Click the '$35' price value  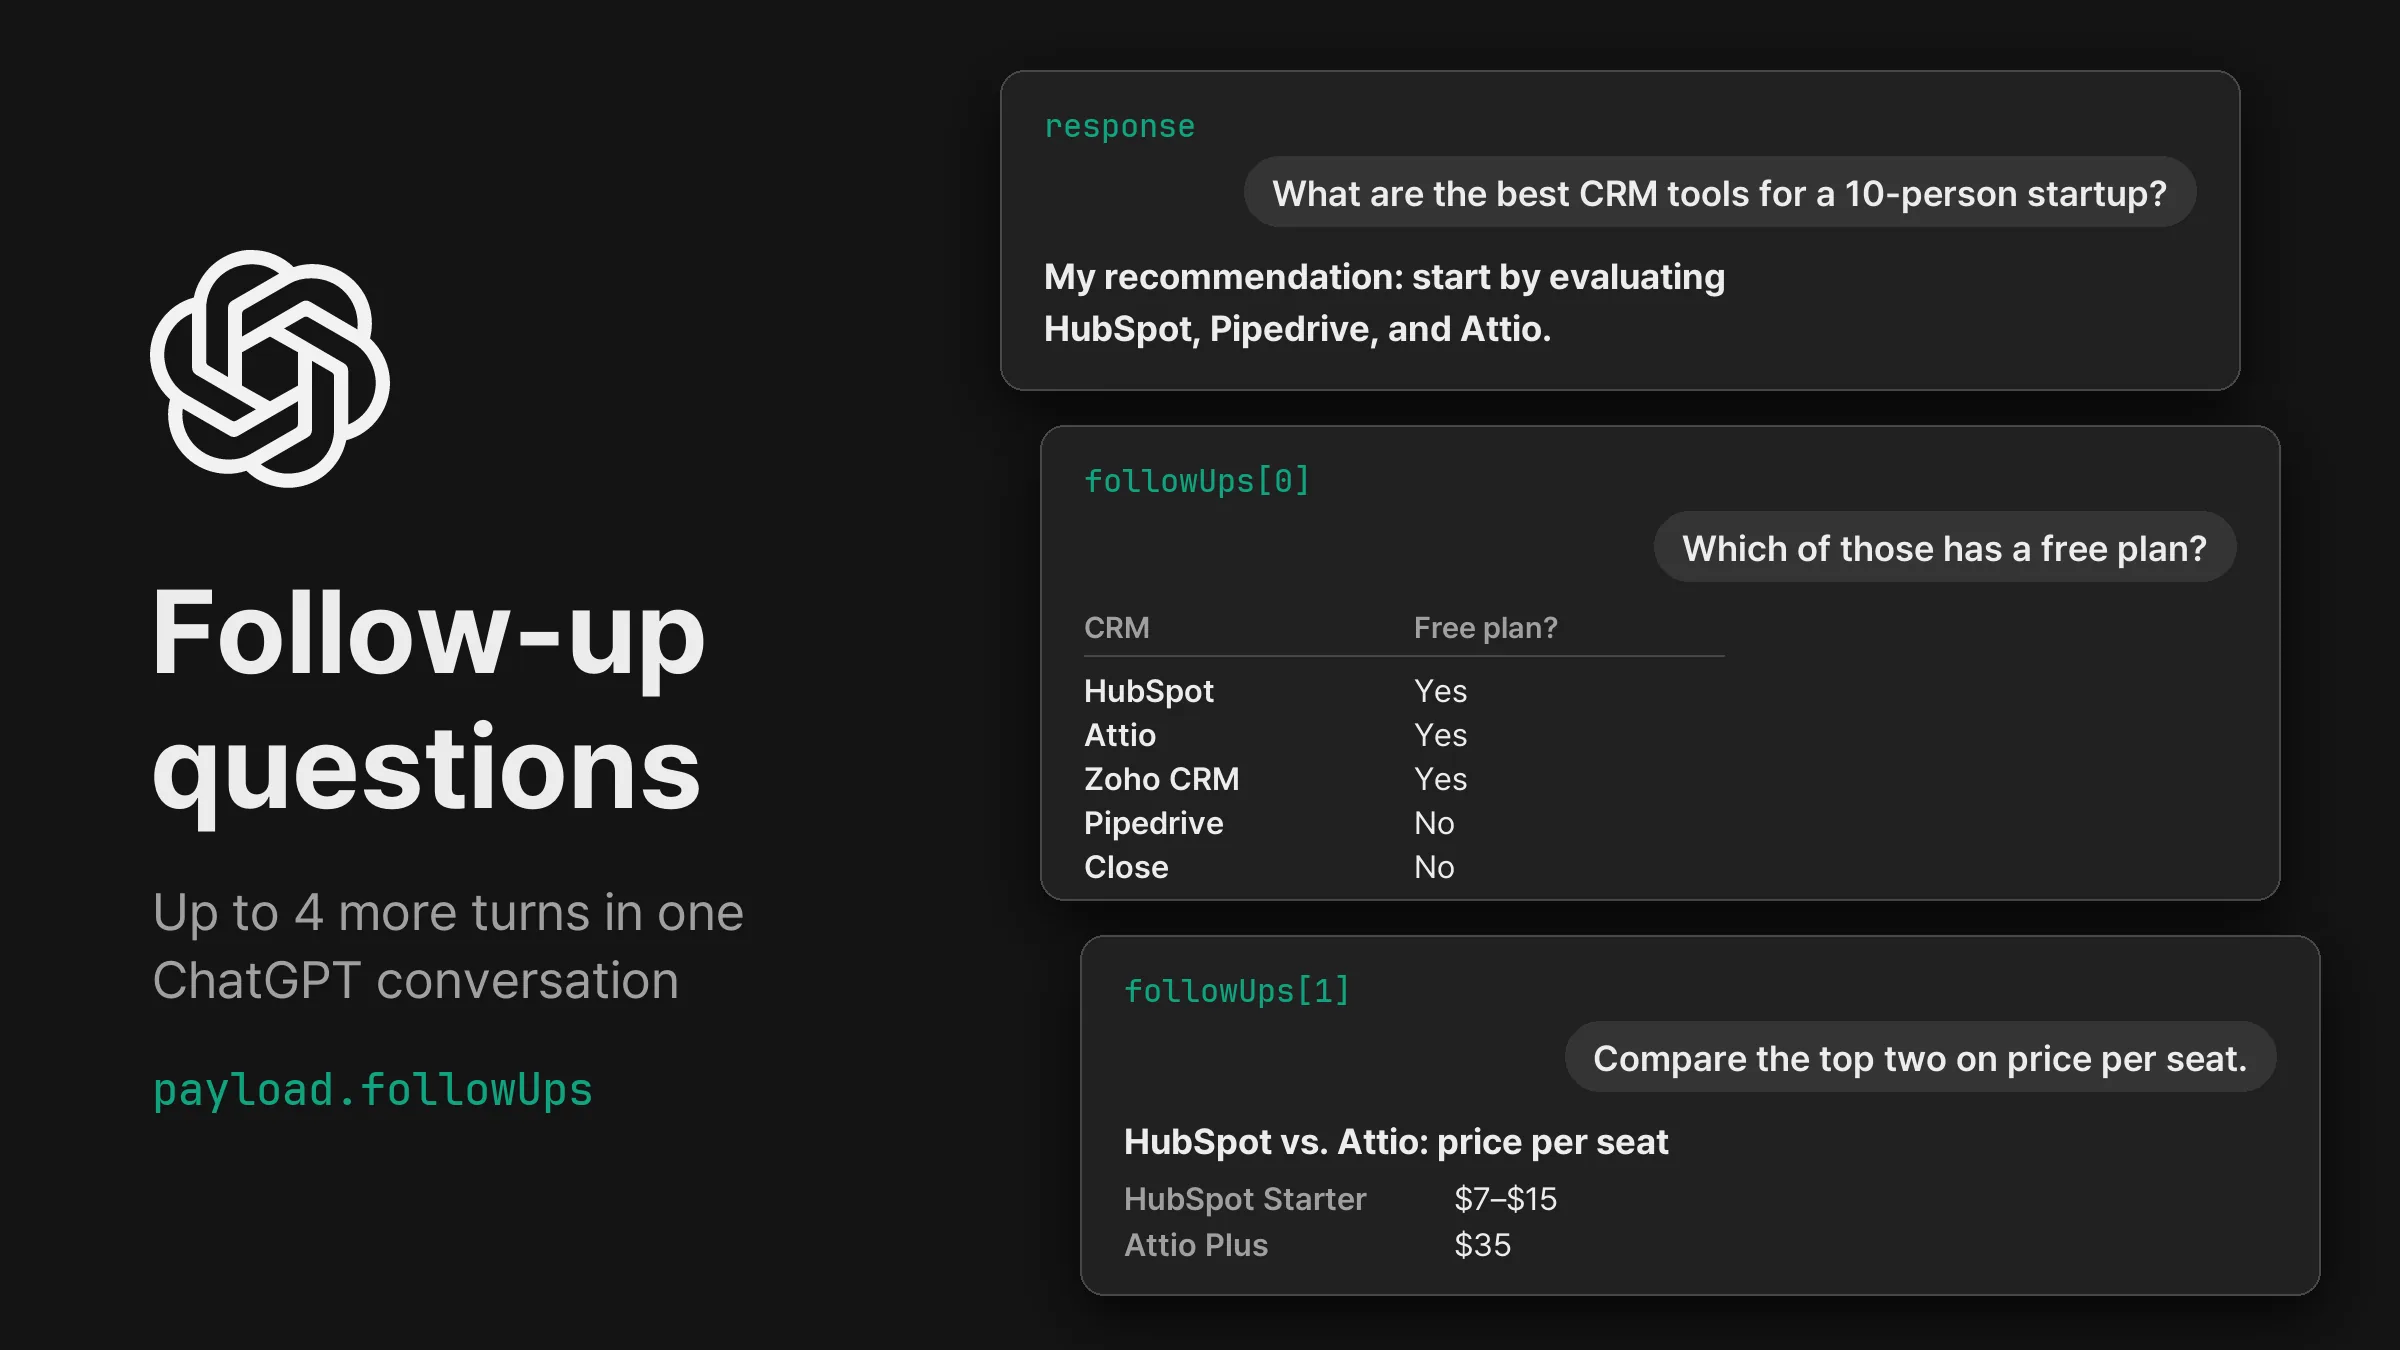(x=1482, y=1245)
